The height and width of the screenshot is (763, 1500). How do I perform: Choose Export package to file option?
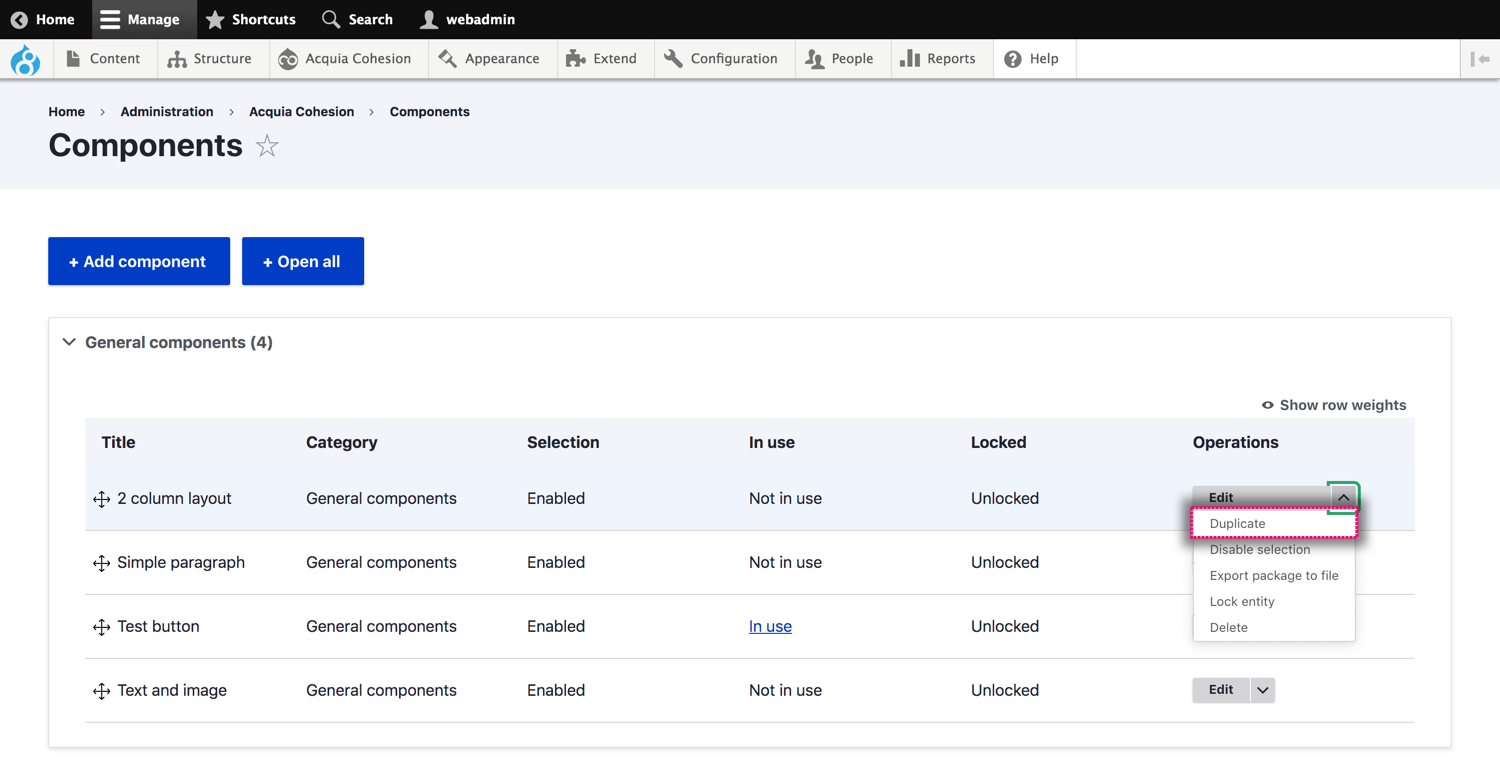(1273, 576)
